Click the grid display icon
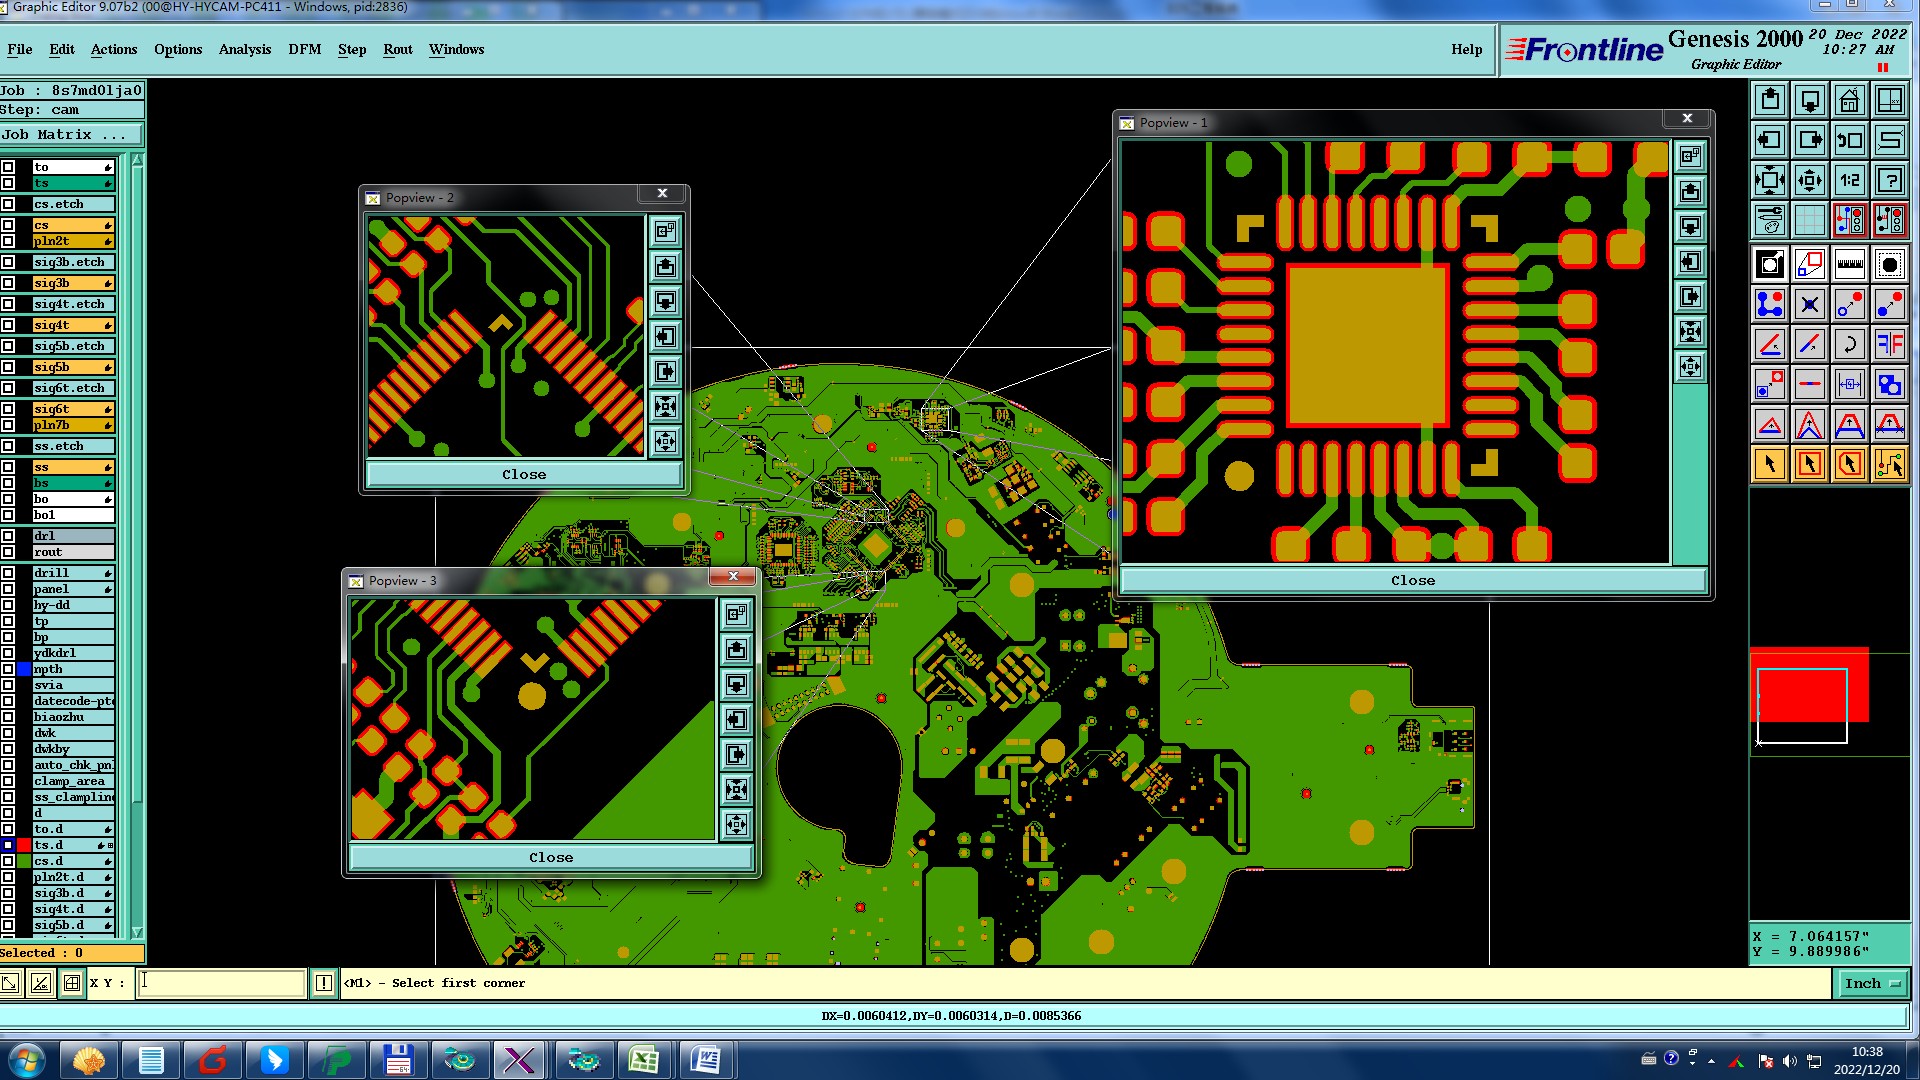 click(x=1809, y=219)
